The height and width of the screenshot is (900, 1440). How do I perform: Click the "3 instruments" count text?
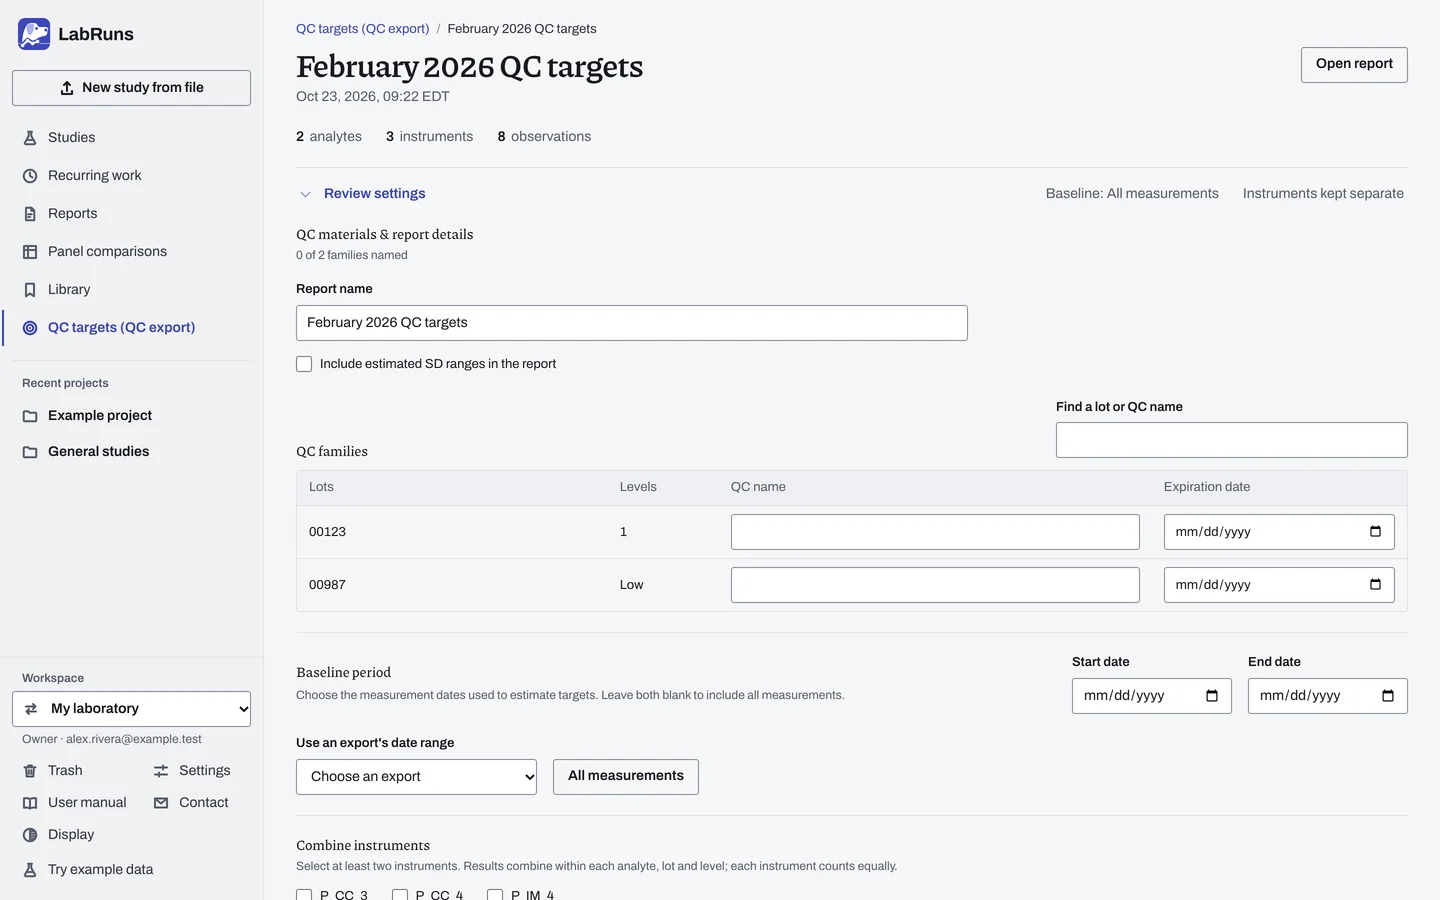pyautogui.click(x=429, y=137)
